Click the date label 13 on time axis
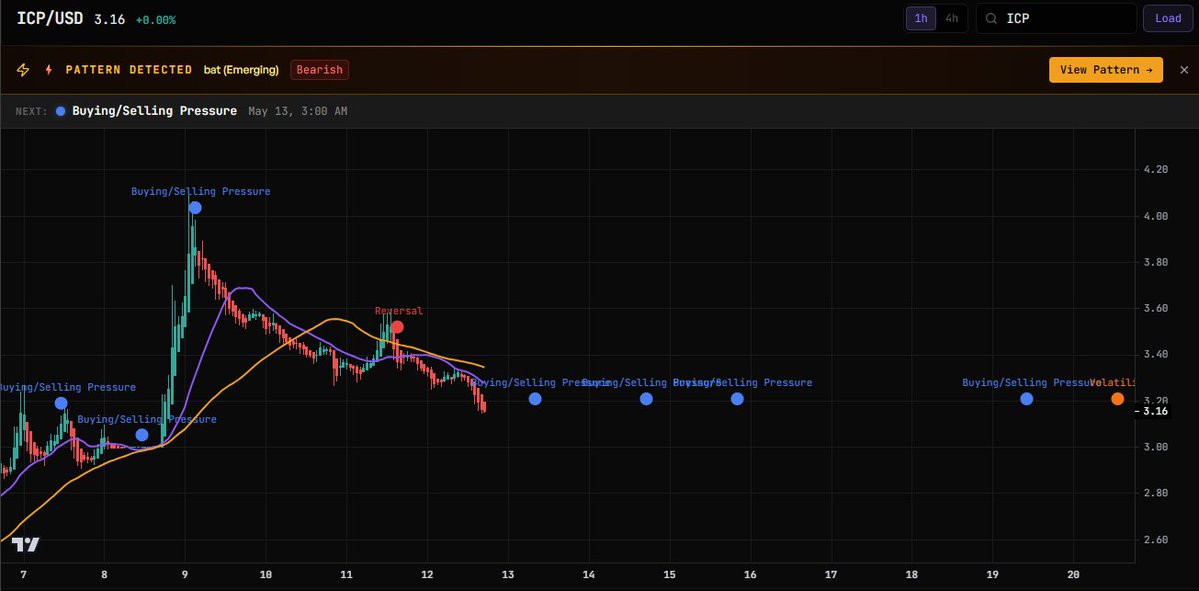This screenshot has width=1199, height=591. 508,575
